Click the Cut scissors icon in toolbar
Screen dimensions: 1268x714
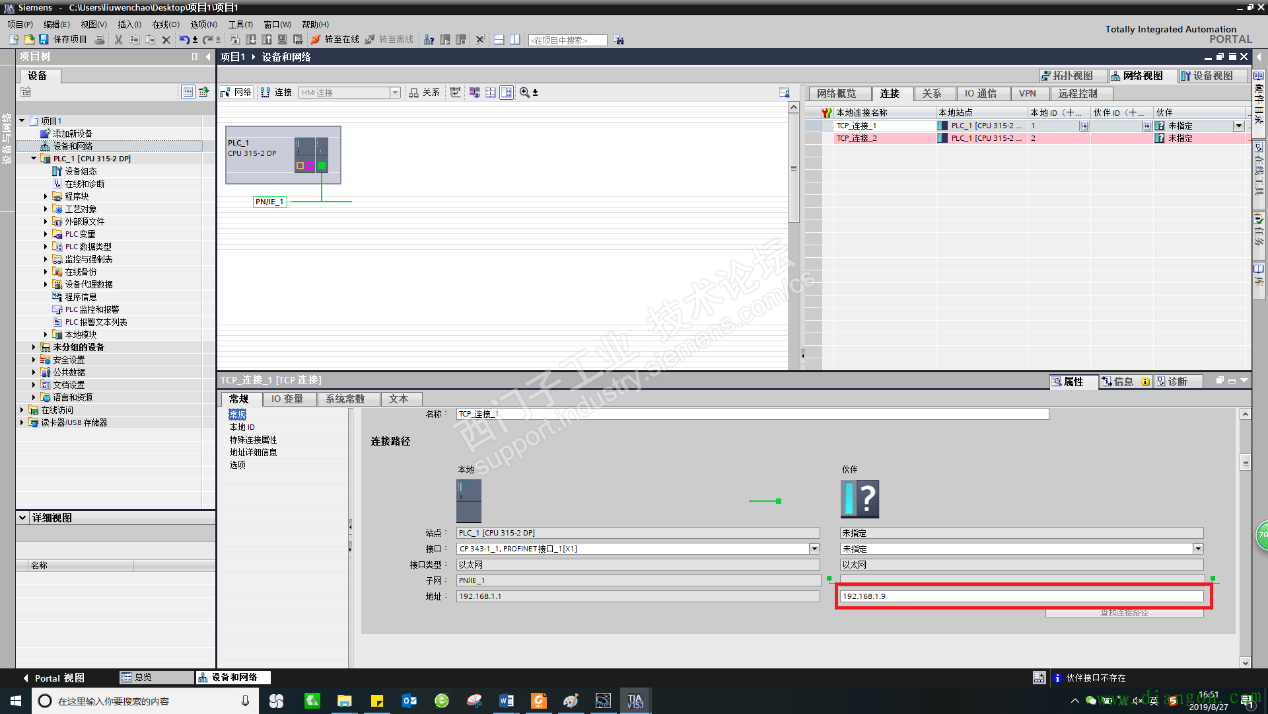[118, 40]
